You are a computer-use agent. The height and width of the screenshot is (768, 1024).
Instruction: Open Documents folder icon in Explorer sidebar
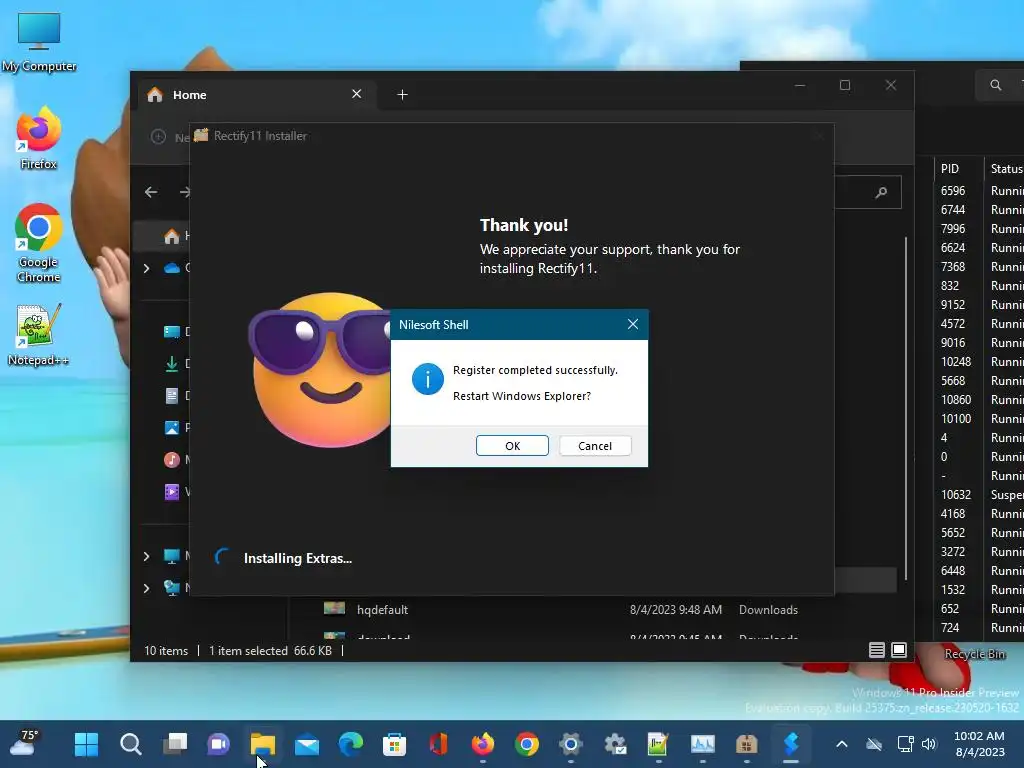coord(172,396)
